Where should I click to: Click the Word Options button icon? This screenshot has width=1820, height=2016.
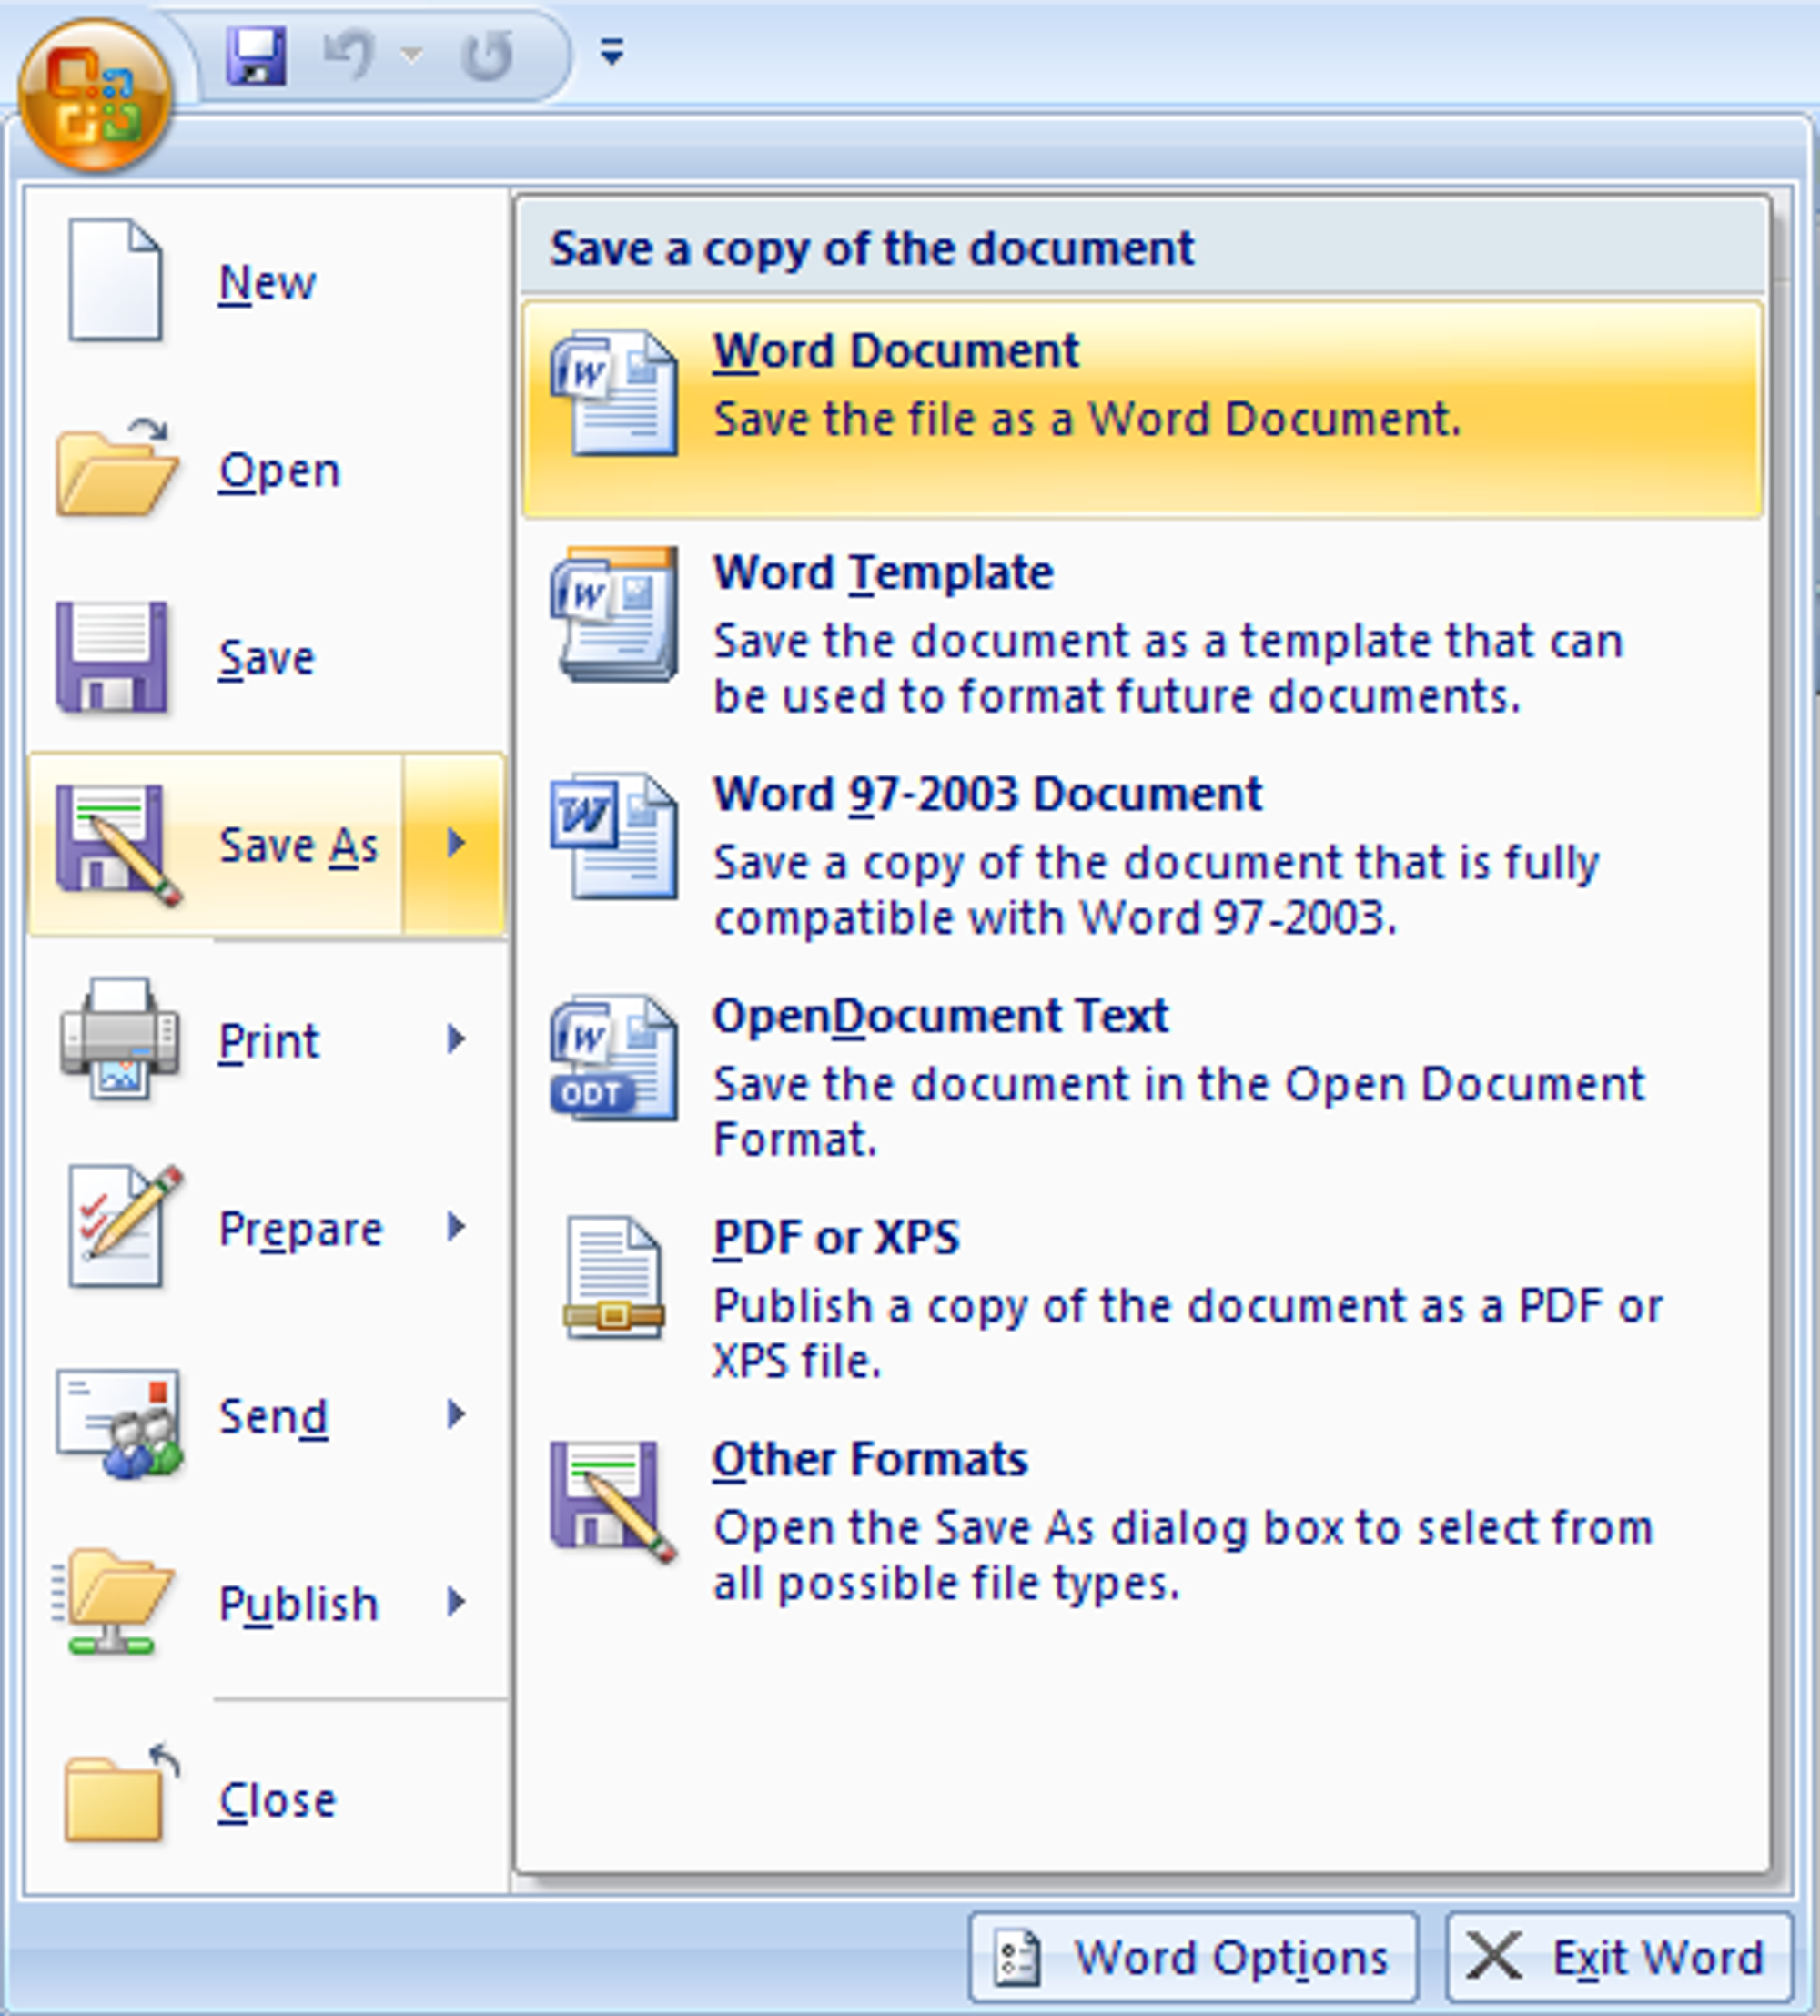pyautogui.click(x=1017, y=1957)
